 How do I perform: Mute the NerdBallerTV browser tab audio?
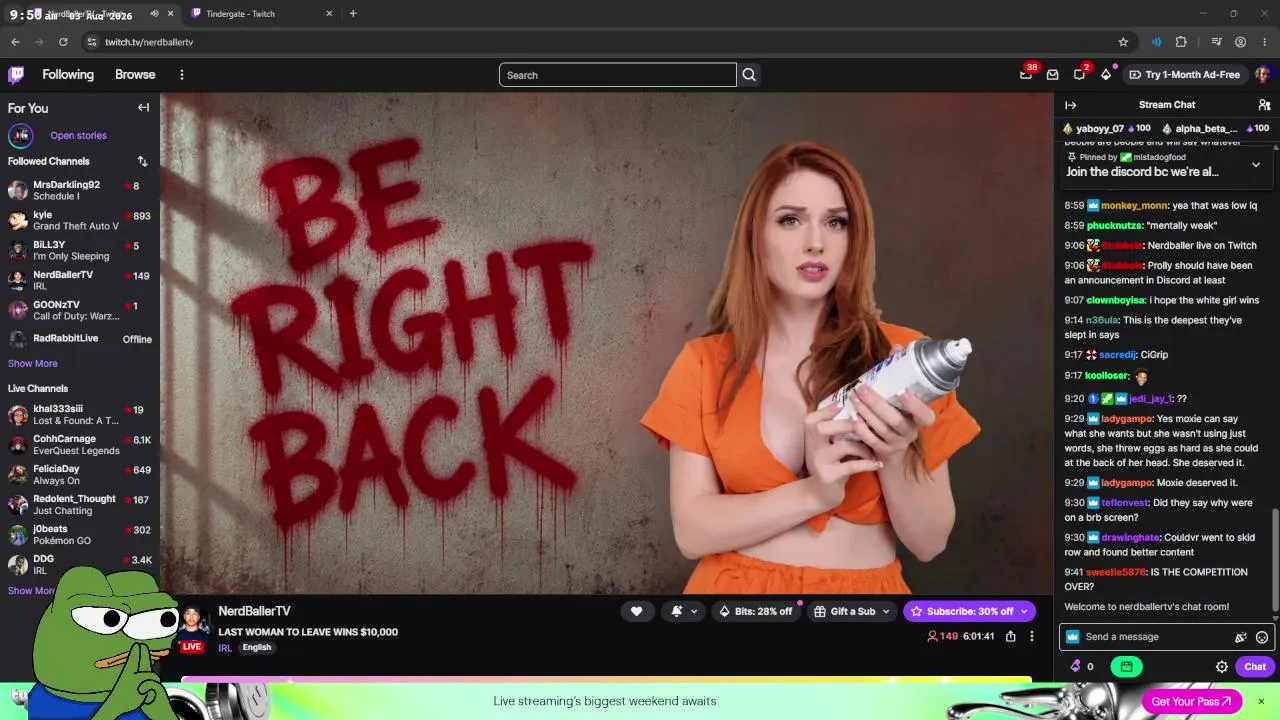[154, 14]
